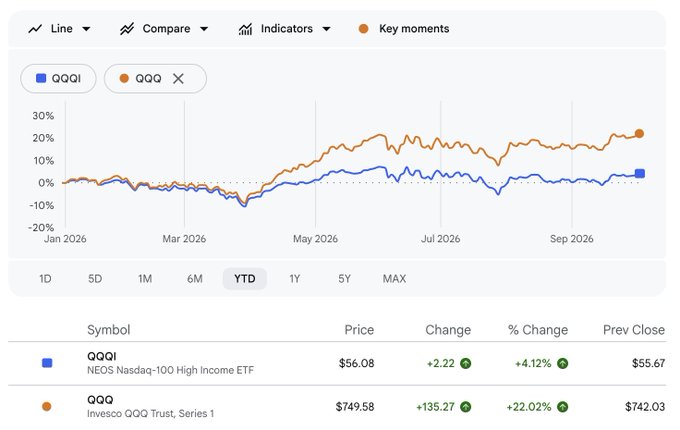Click the blue square in QQQI table row
Viewport: 680px width, 430px height.
click(47, 363)
